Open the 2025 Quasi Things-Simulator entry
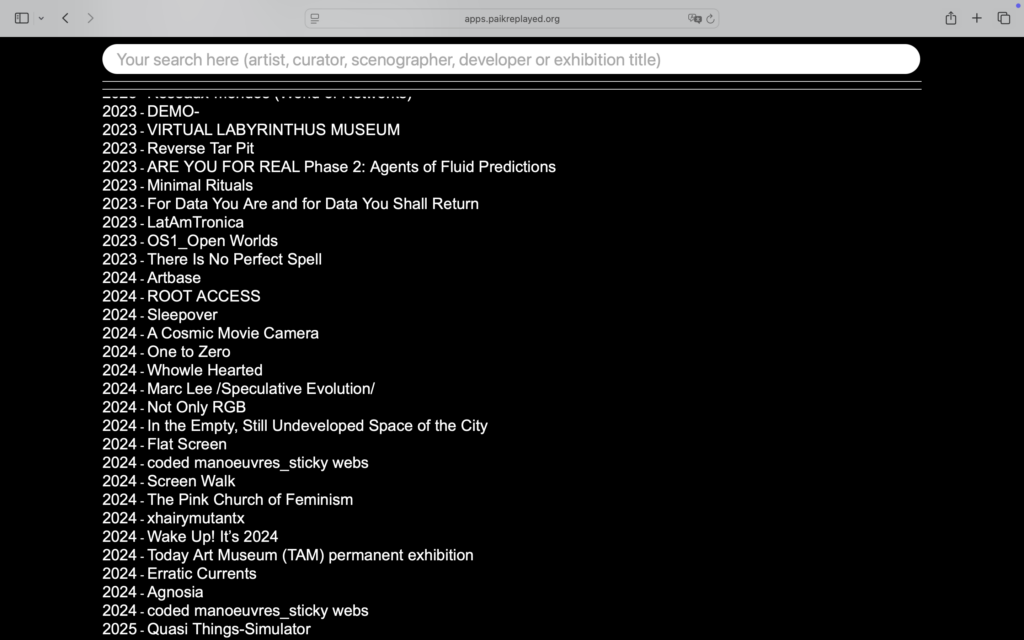The image size is (1024, 640). tap(228, 629)
